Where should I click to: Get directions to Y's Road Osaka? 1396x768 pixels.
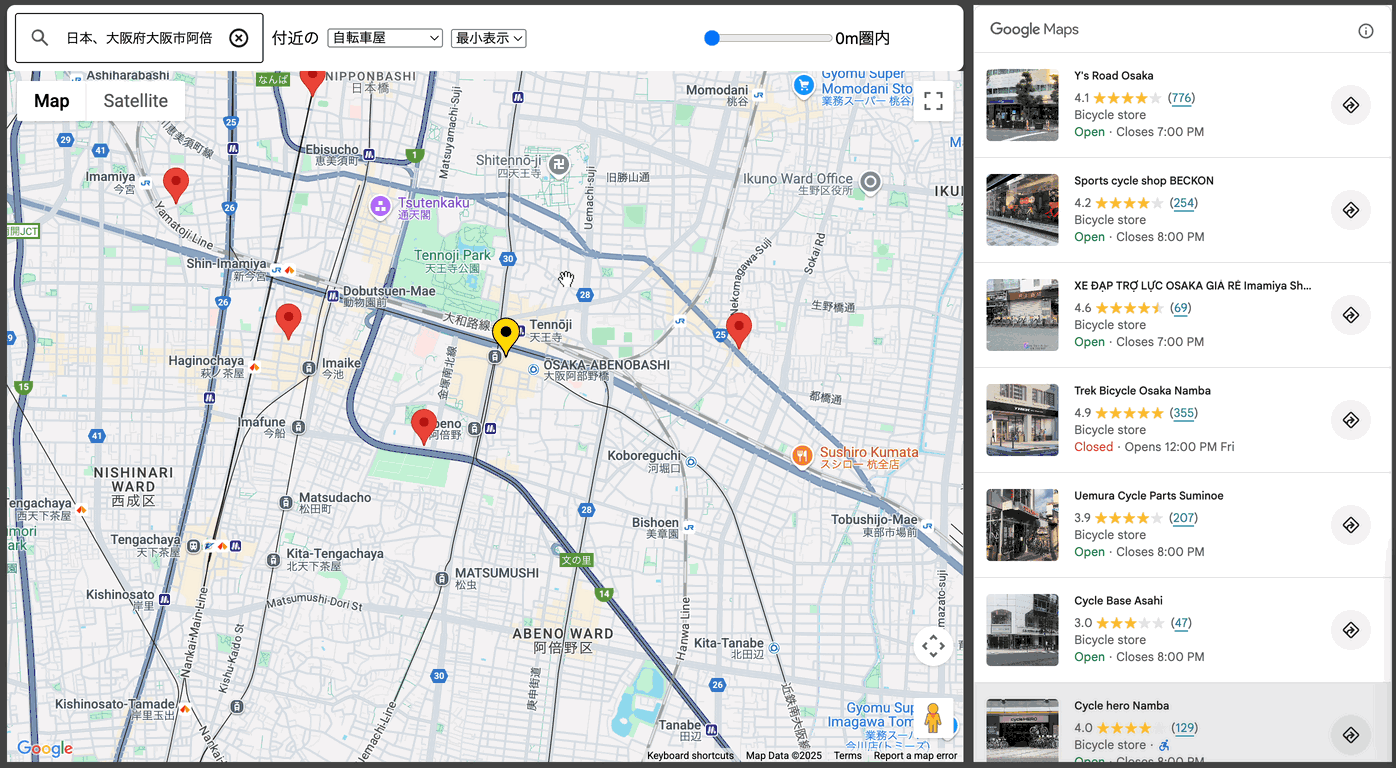point(1351,105)
